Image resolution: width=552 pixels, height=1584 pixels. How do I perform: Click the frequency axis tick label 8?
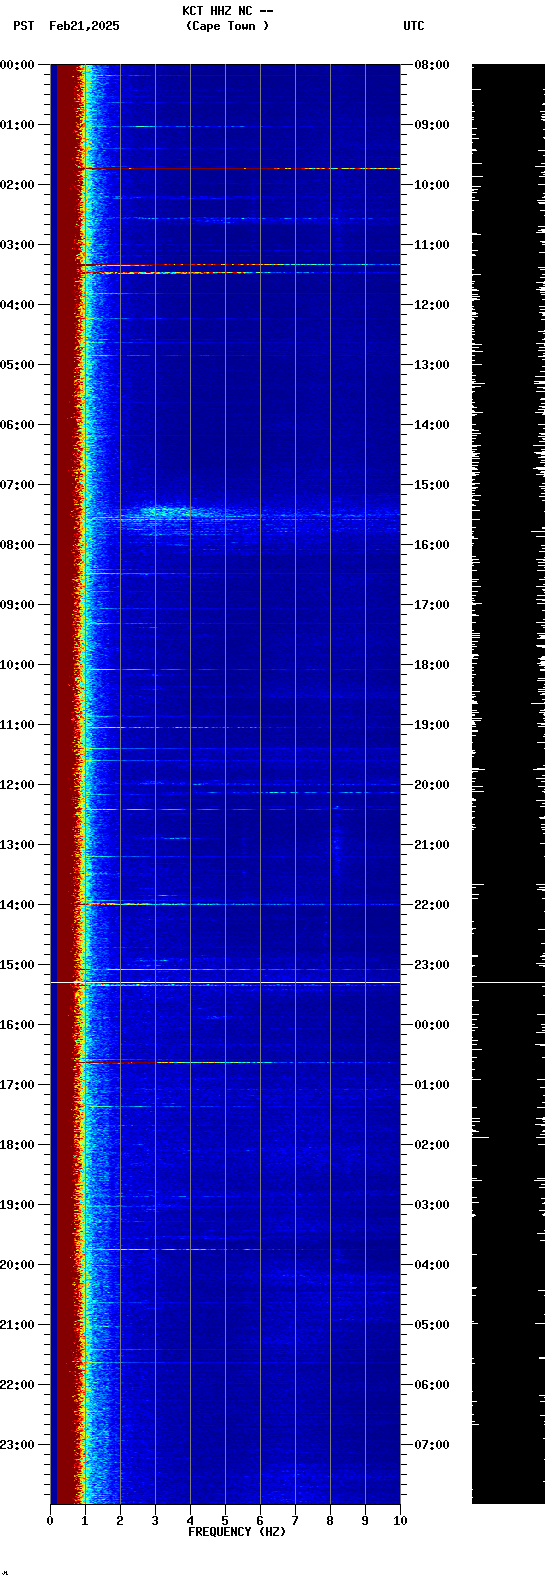pyautogui.click(x=330, y=1521)
